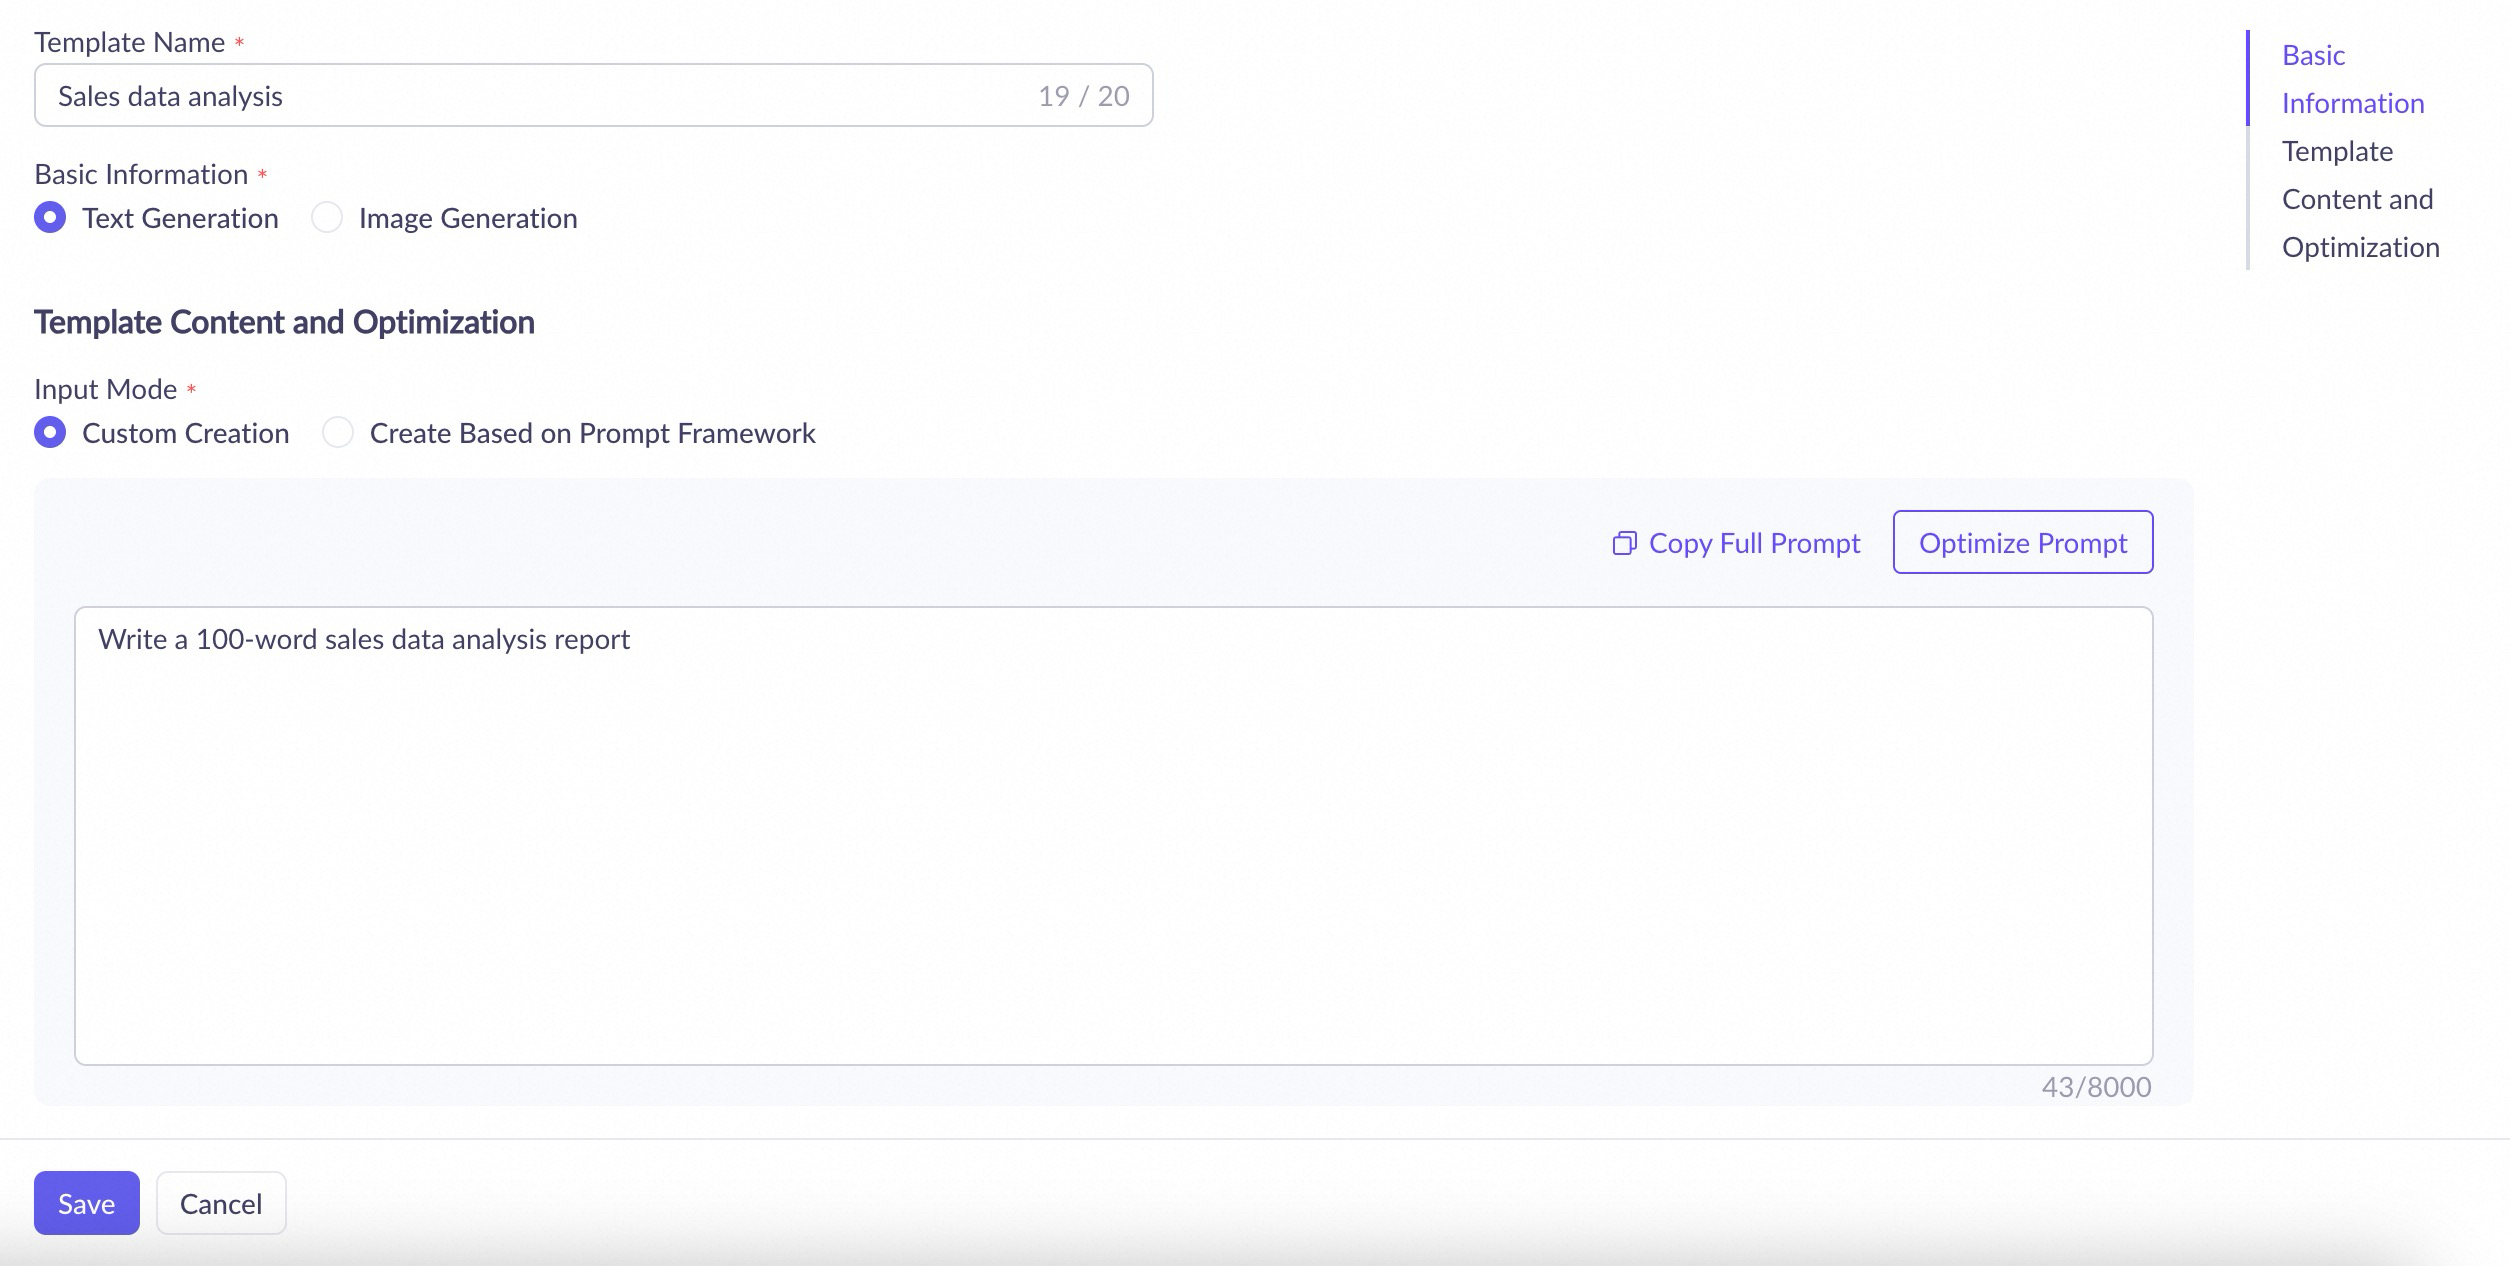Click the copy icon beside Copy Full Prompt

click(x=1624, y=543)
